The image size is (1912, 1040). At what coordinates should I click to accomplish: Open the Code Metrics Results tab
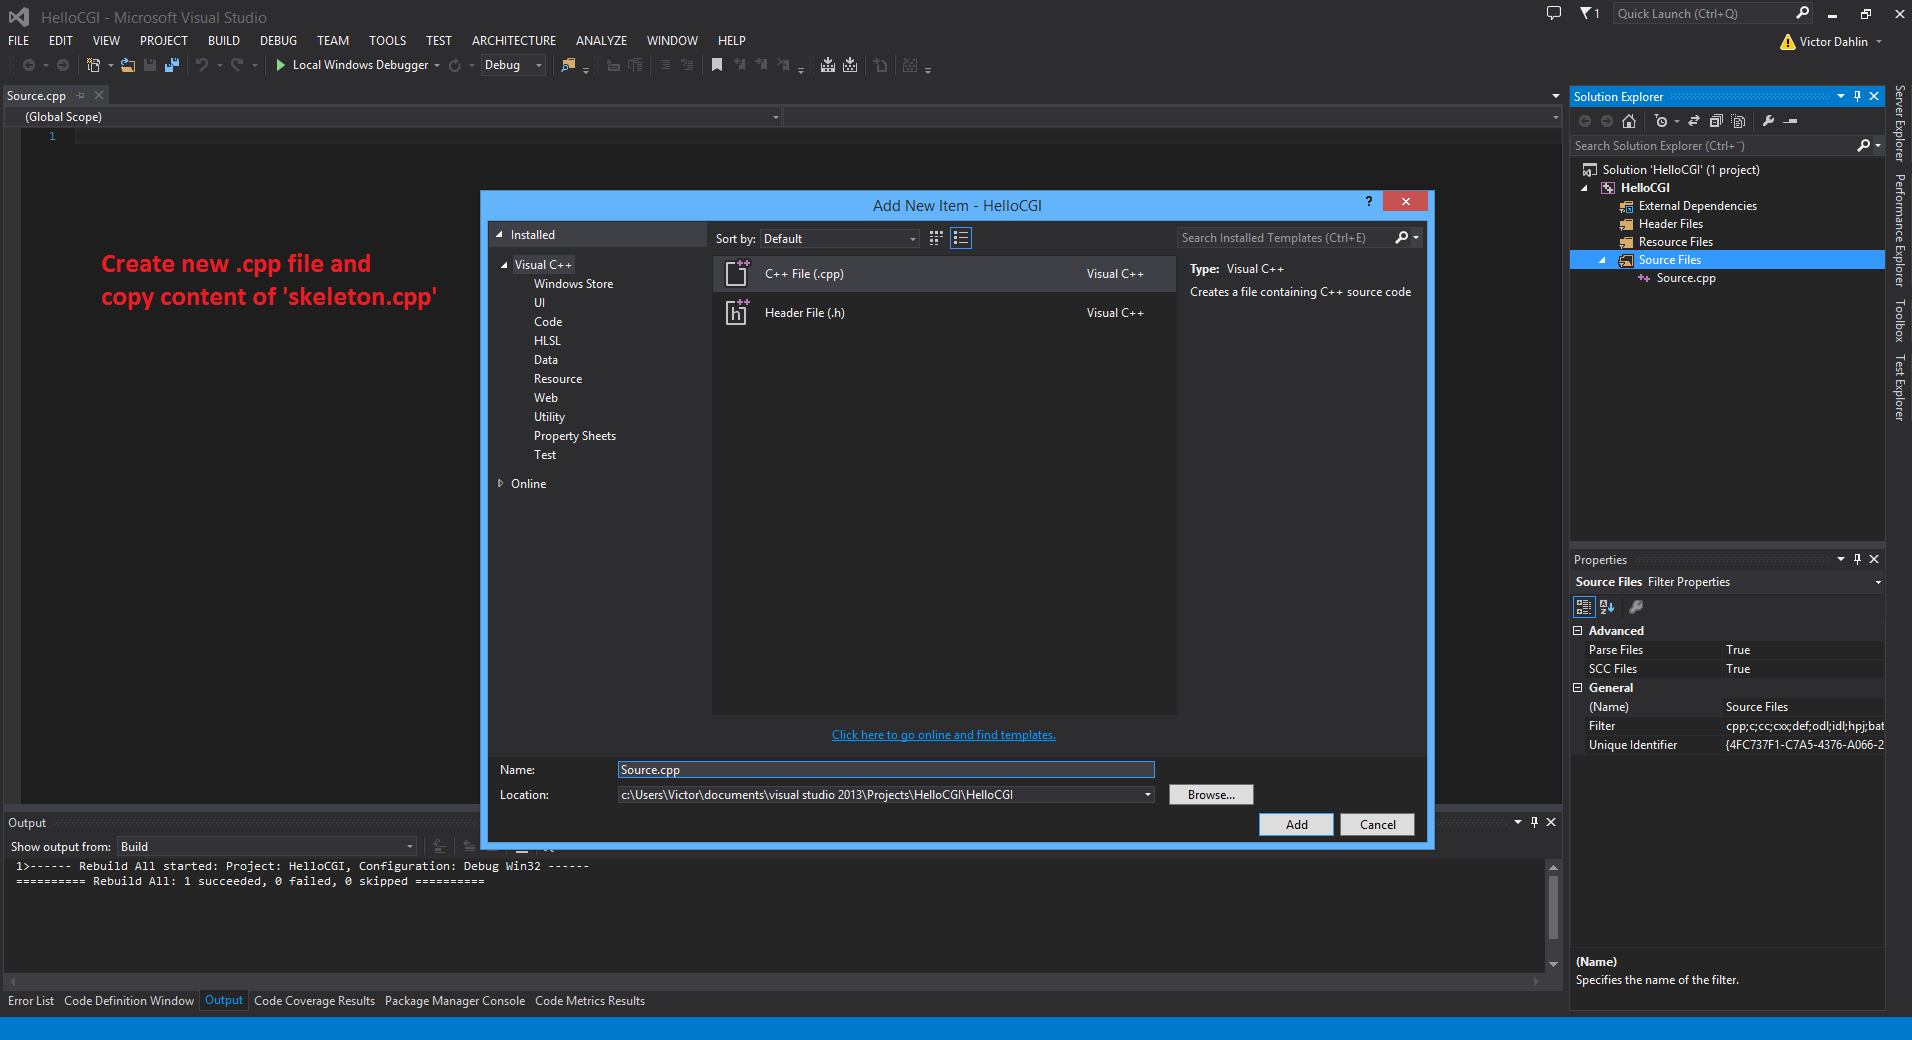[x=590, y=1001]
